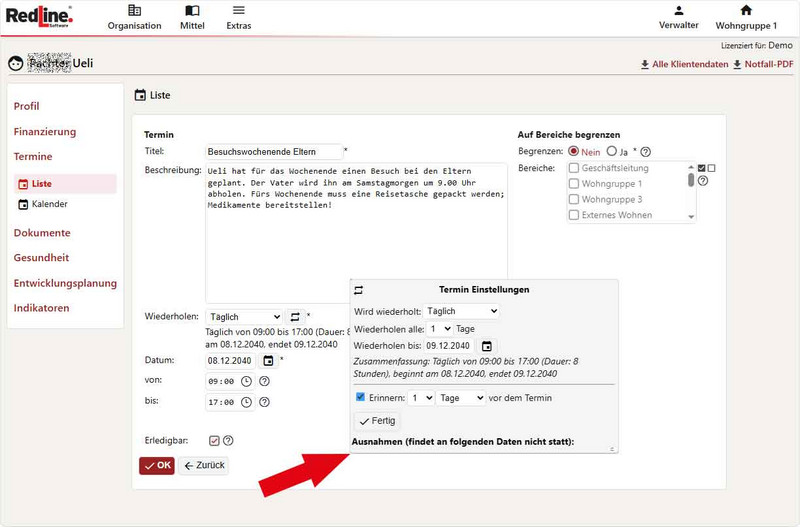800x527 pixels.
Task: Uncheck the Erinnern checkbox
Action: (x=361, y=398)
